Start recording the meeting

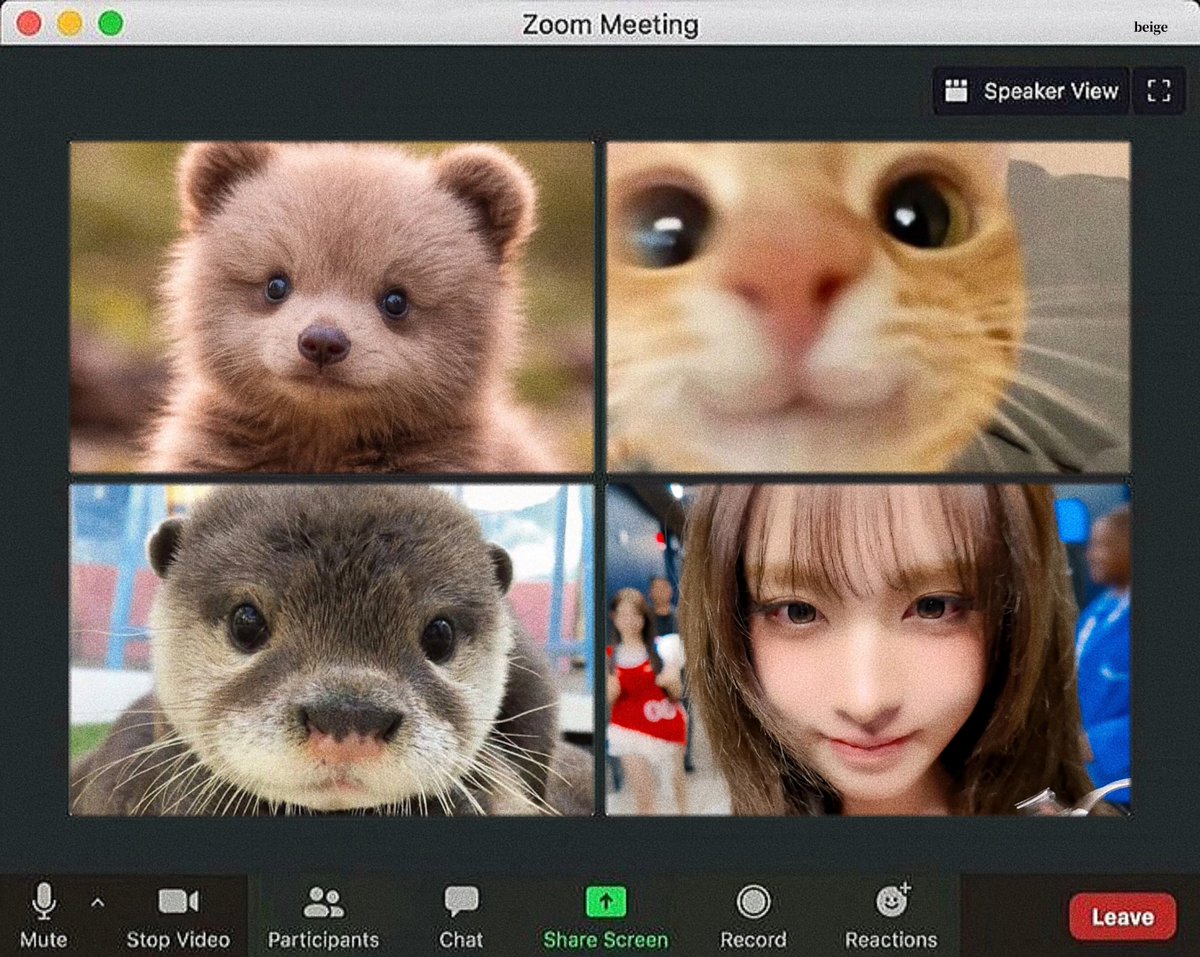click(753, 915)
